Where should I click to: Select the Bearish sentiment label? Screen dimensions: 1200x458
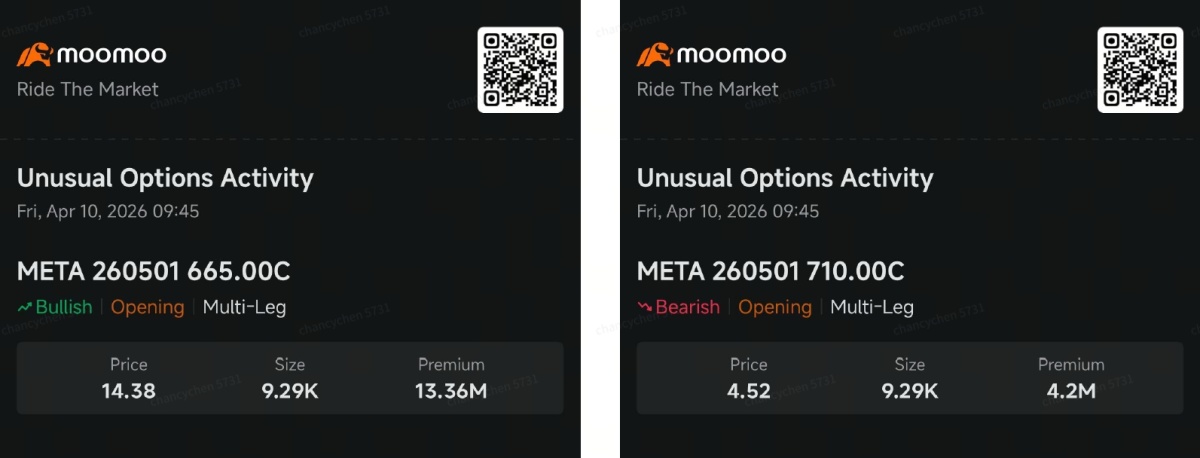(687, 307)
